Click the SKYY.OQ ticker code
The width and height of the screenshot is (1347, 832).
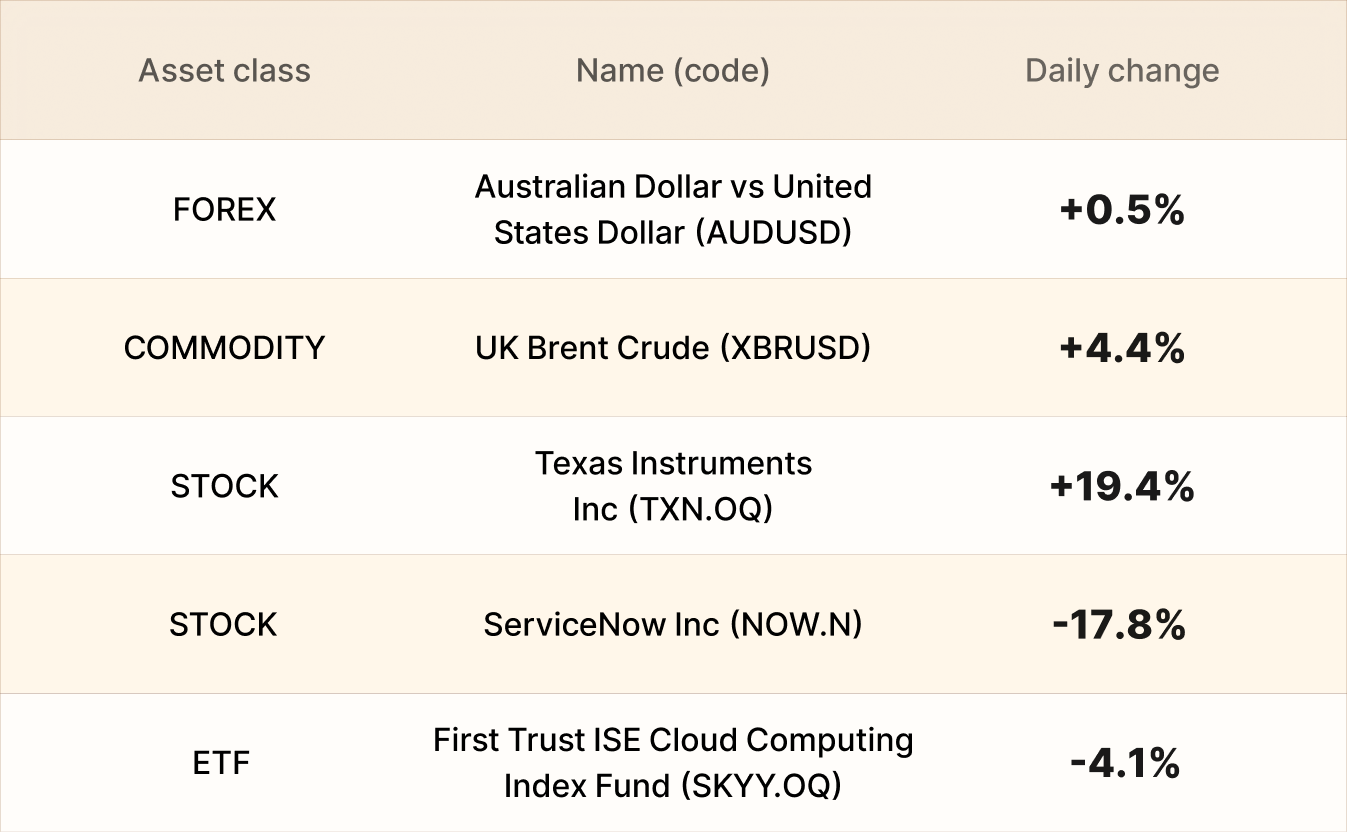point(760,787)
